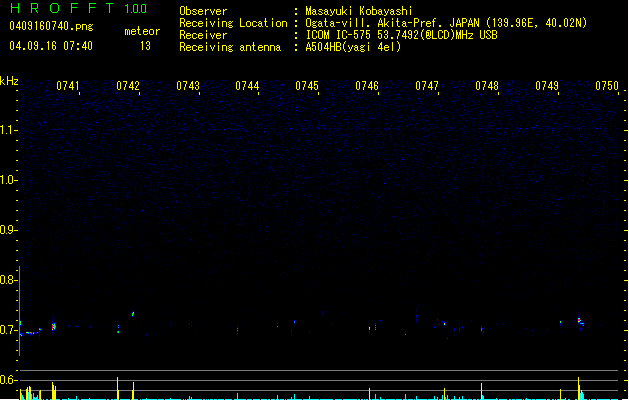Click the receiver value ICOM IC-575
Screen dimensions: 629x400
pos(339,35)
